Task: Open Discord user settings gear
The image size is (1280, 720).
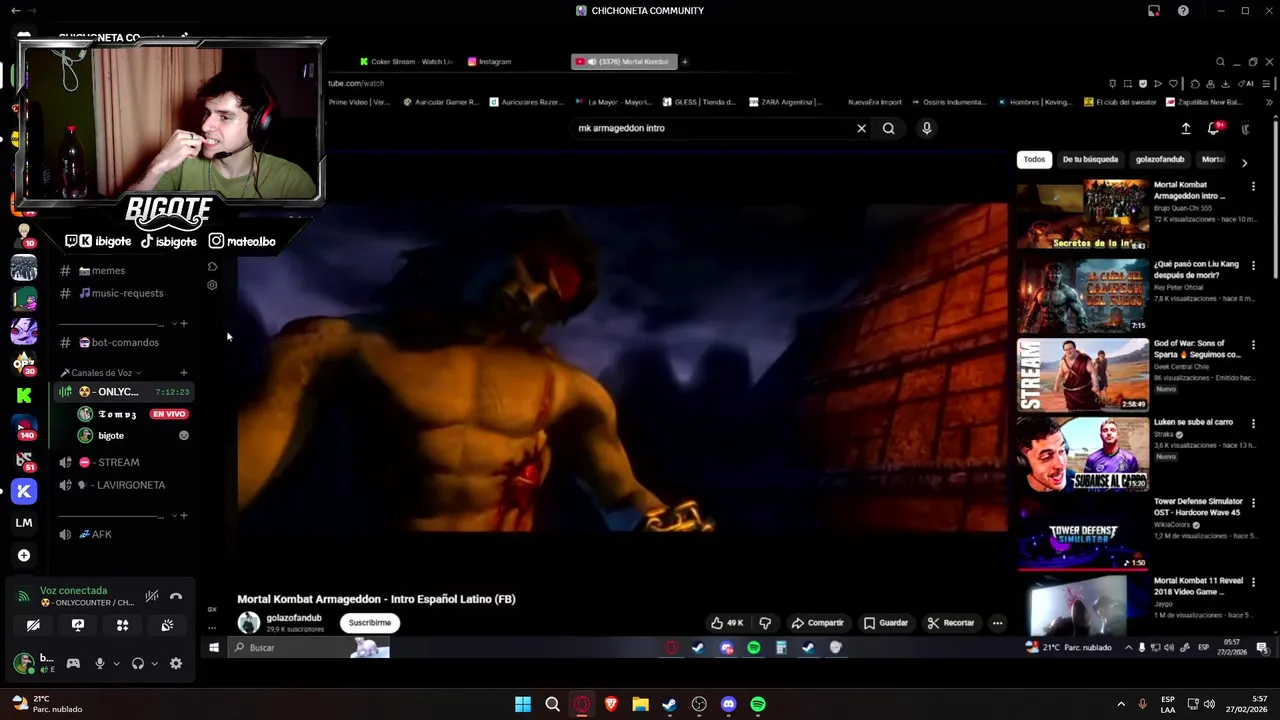Action: click(176, 663)
